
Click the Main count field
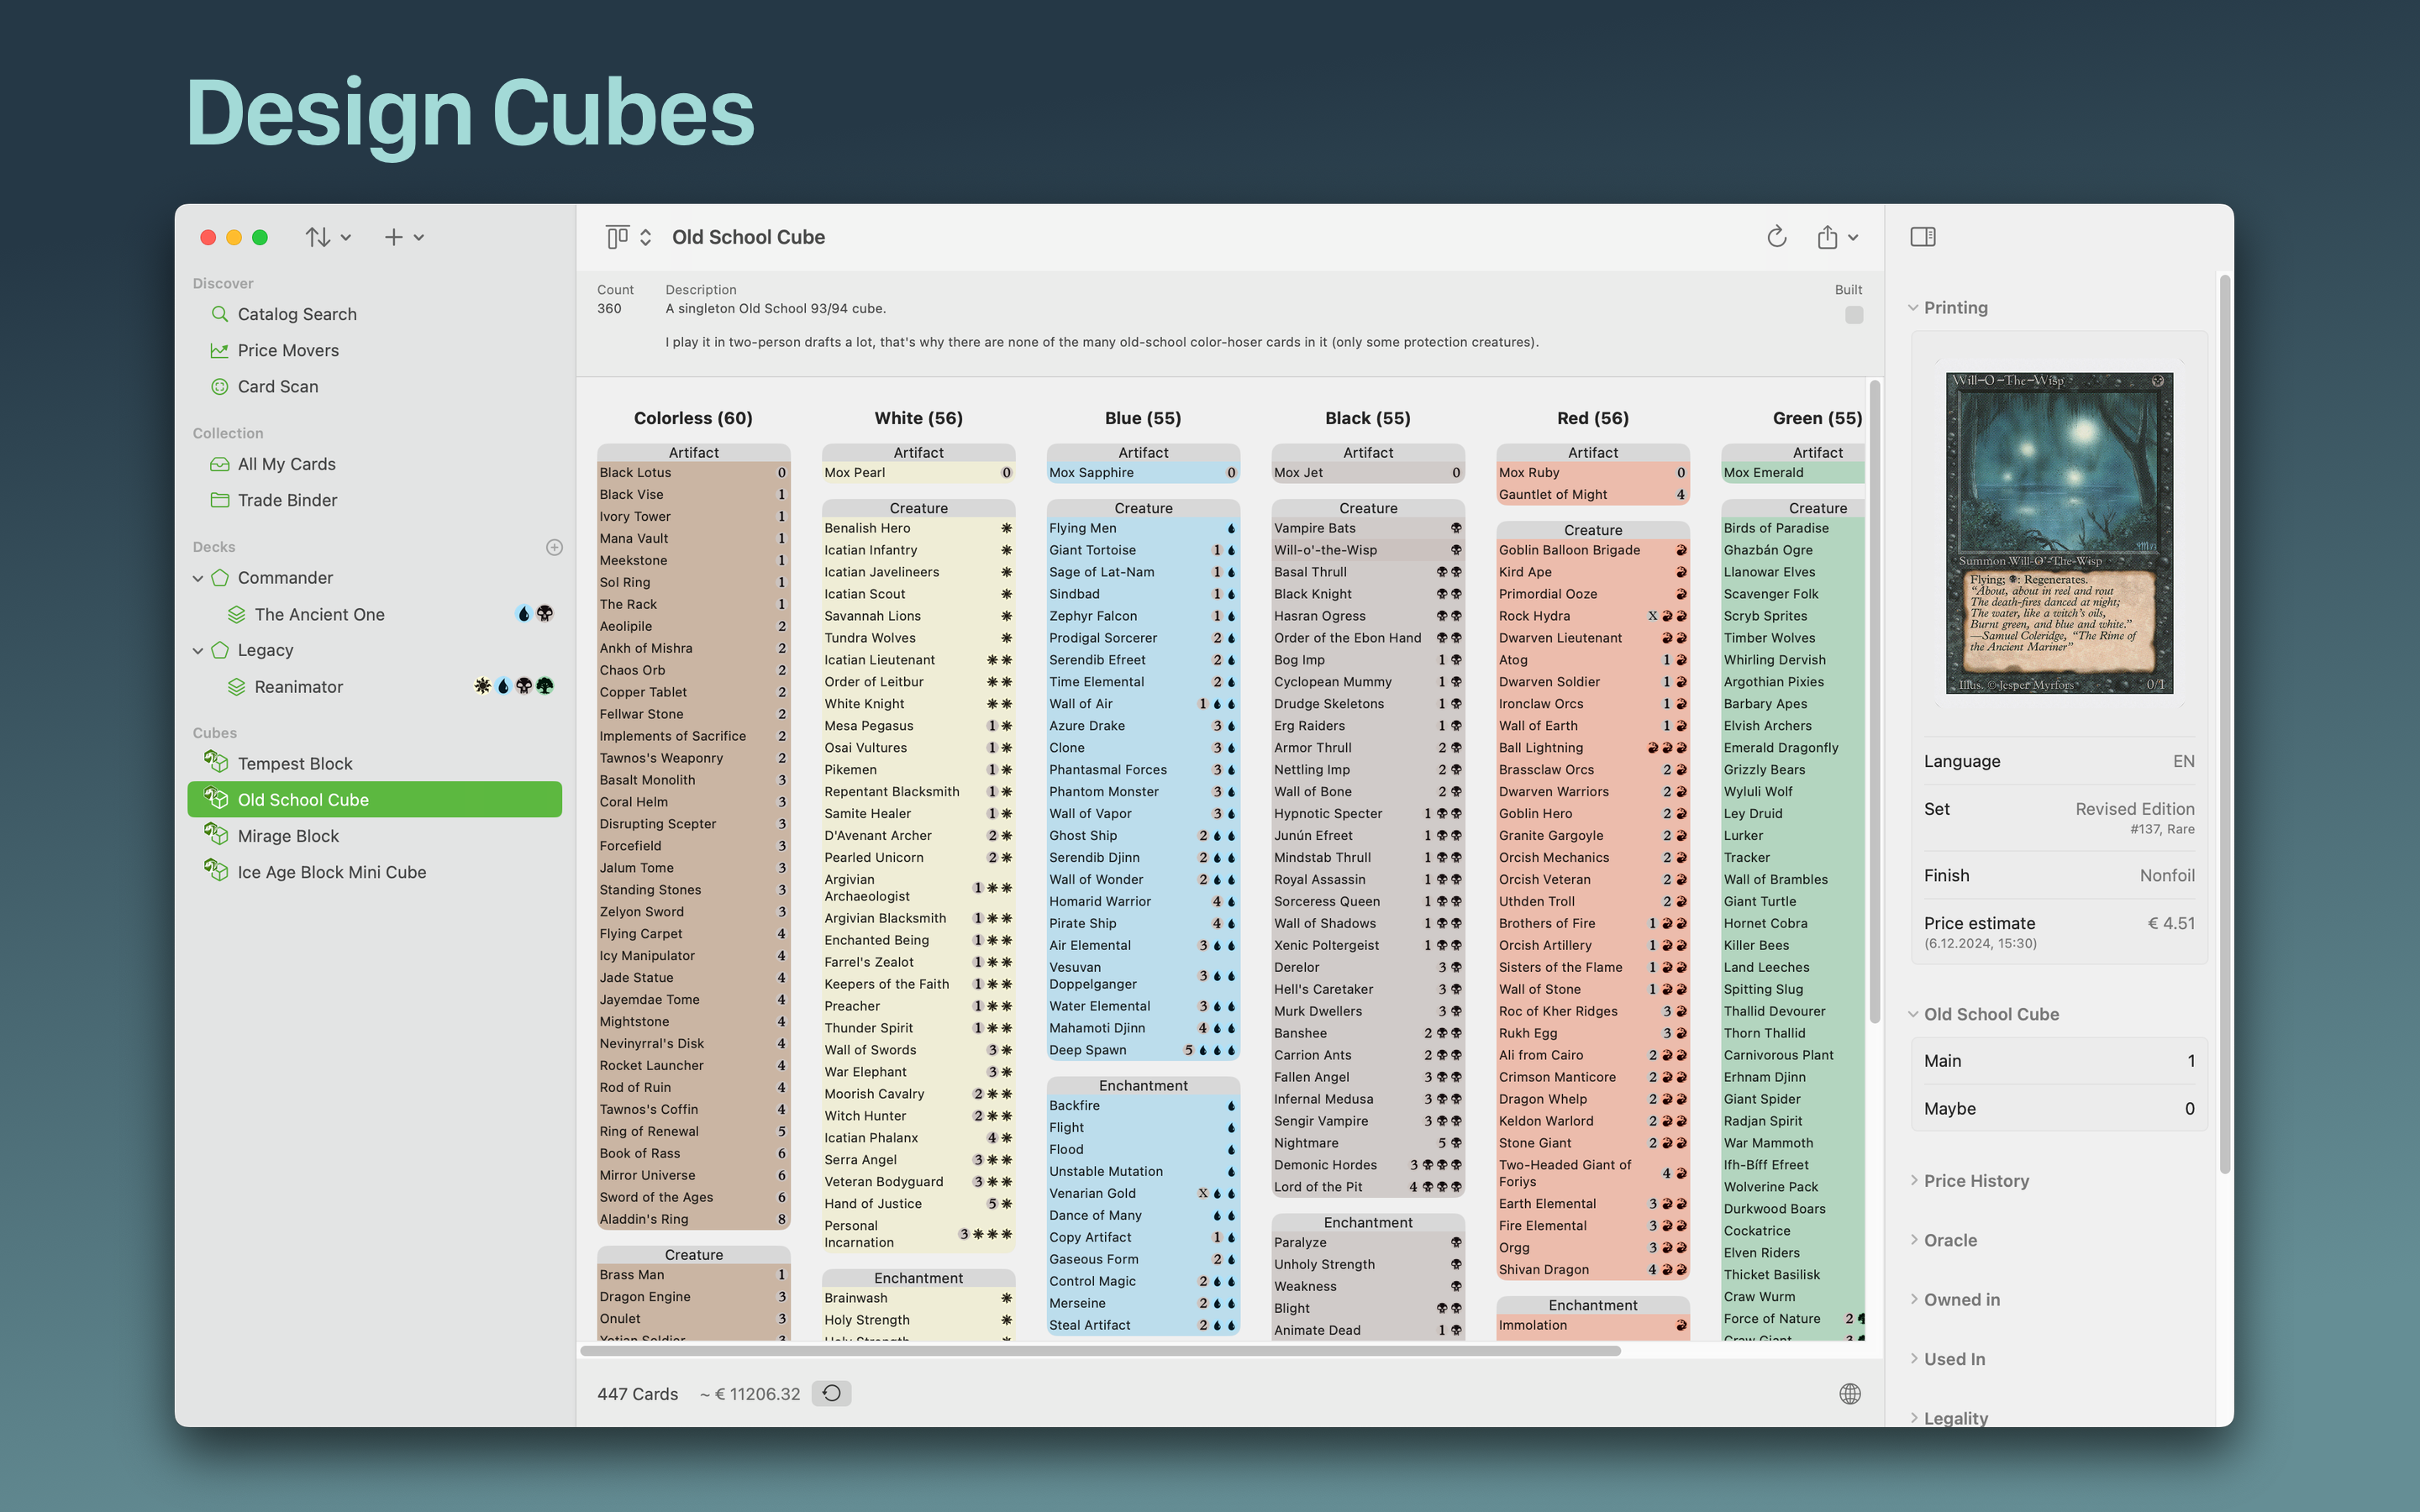(2059, 1061)
